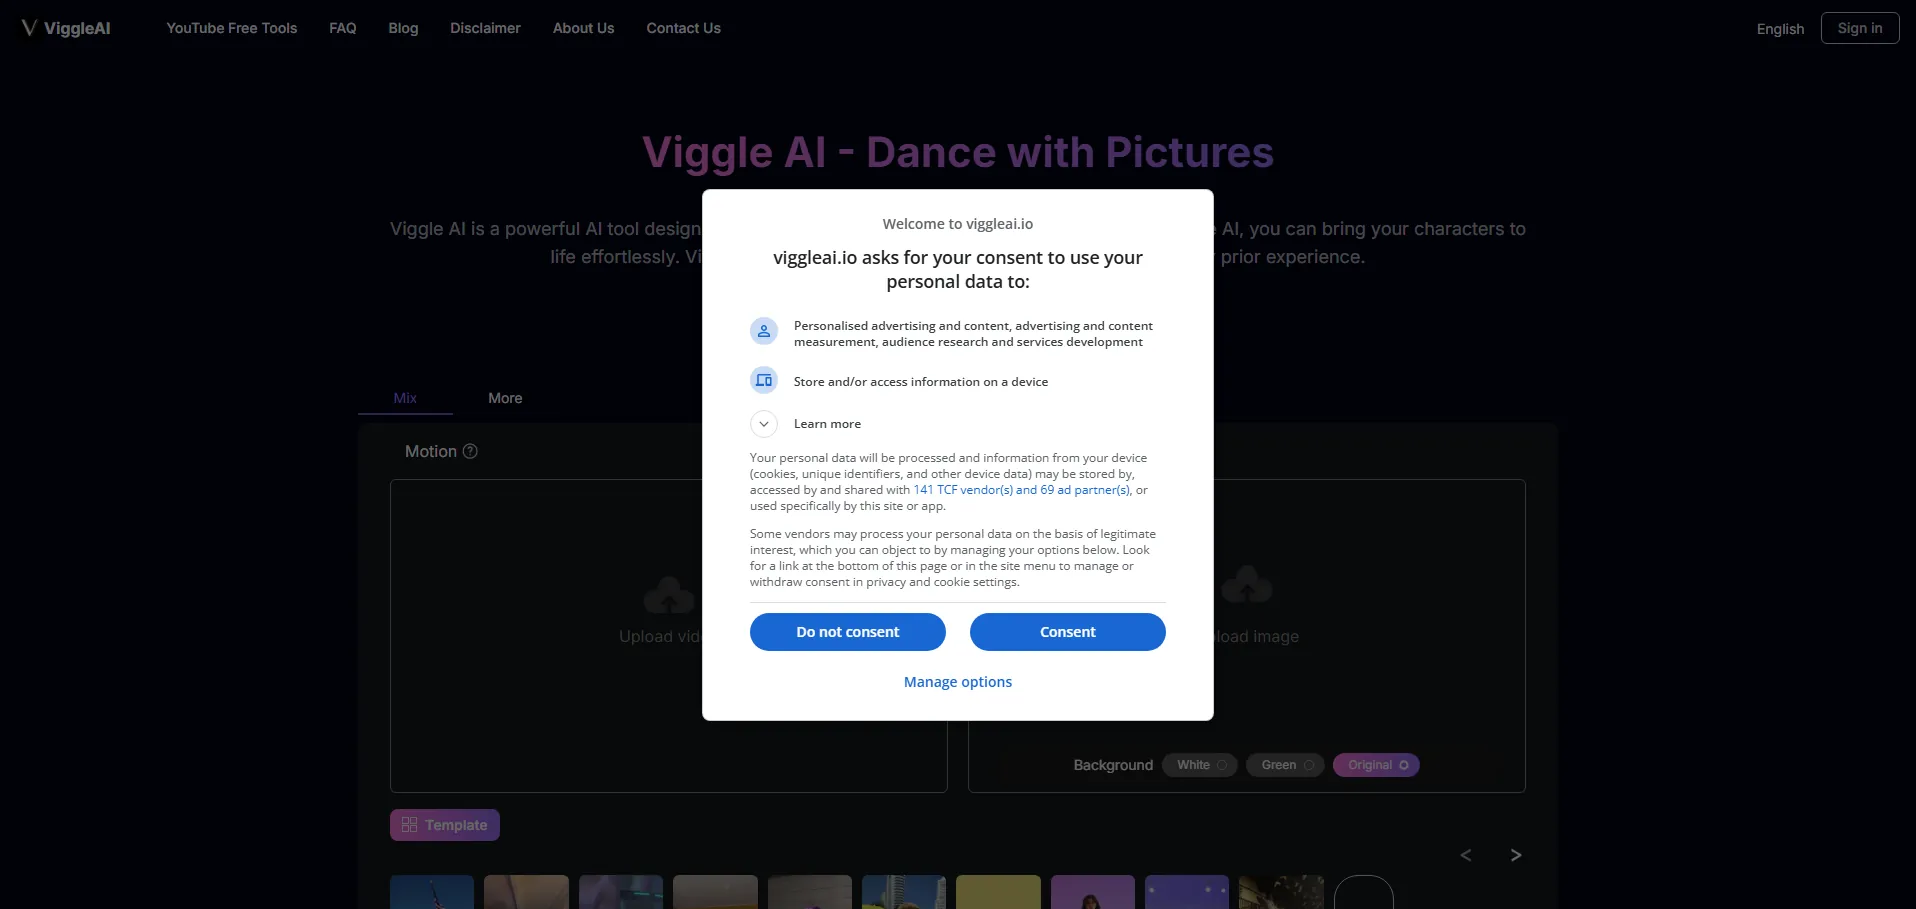The height and width of the screenshot is (909, 1916).
Task: Select the Original background option
Action: click(x=1376, y=765)
